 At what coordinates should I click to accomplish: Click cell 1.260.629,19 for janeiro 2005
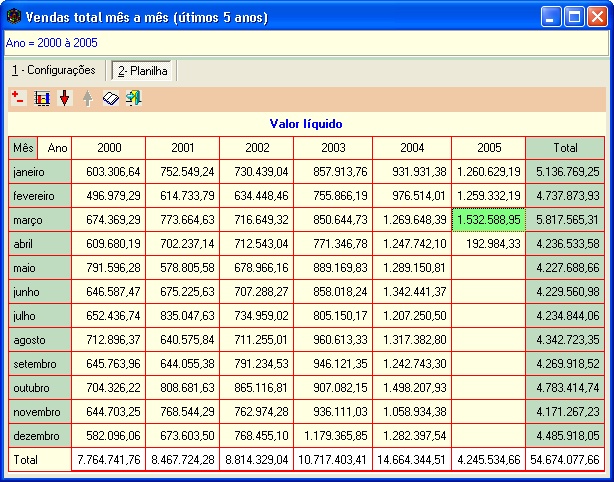[489, 172]
